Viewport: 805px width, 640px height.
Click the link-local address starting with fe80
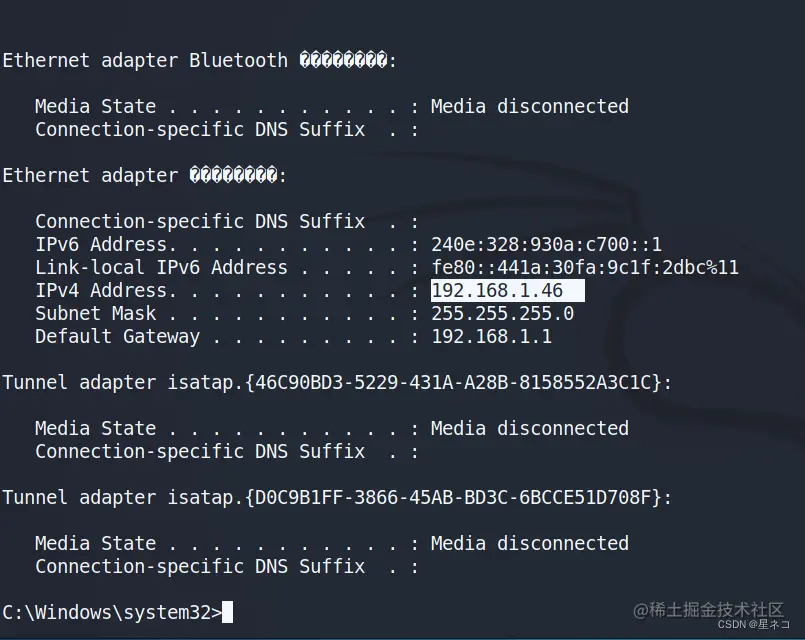click(585, 268)
